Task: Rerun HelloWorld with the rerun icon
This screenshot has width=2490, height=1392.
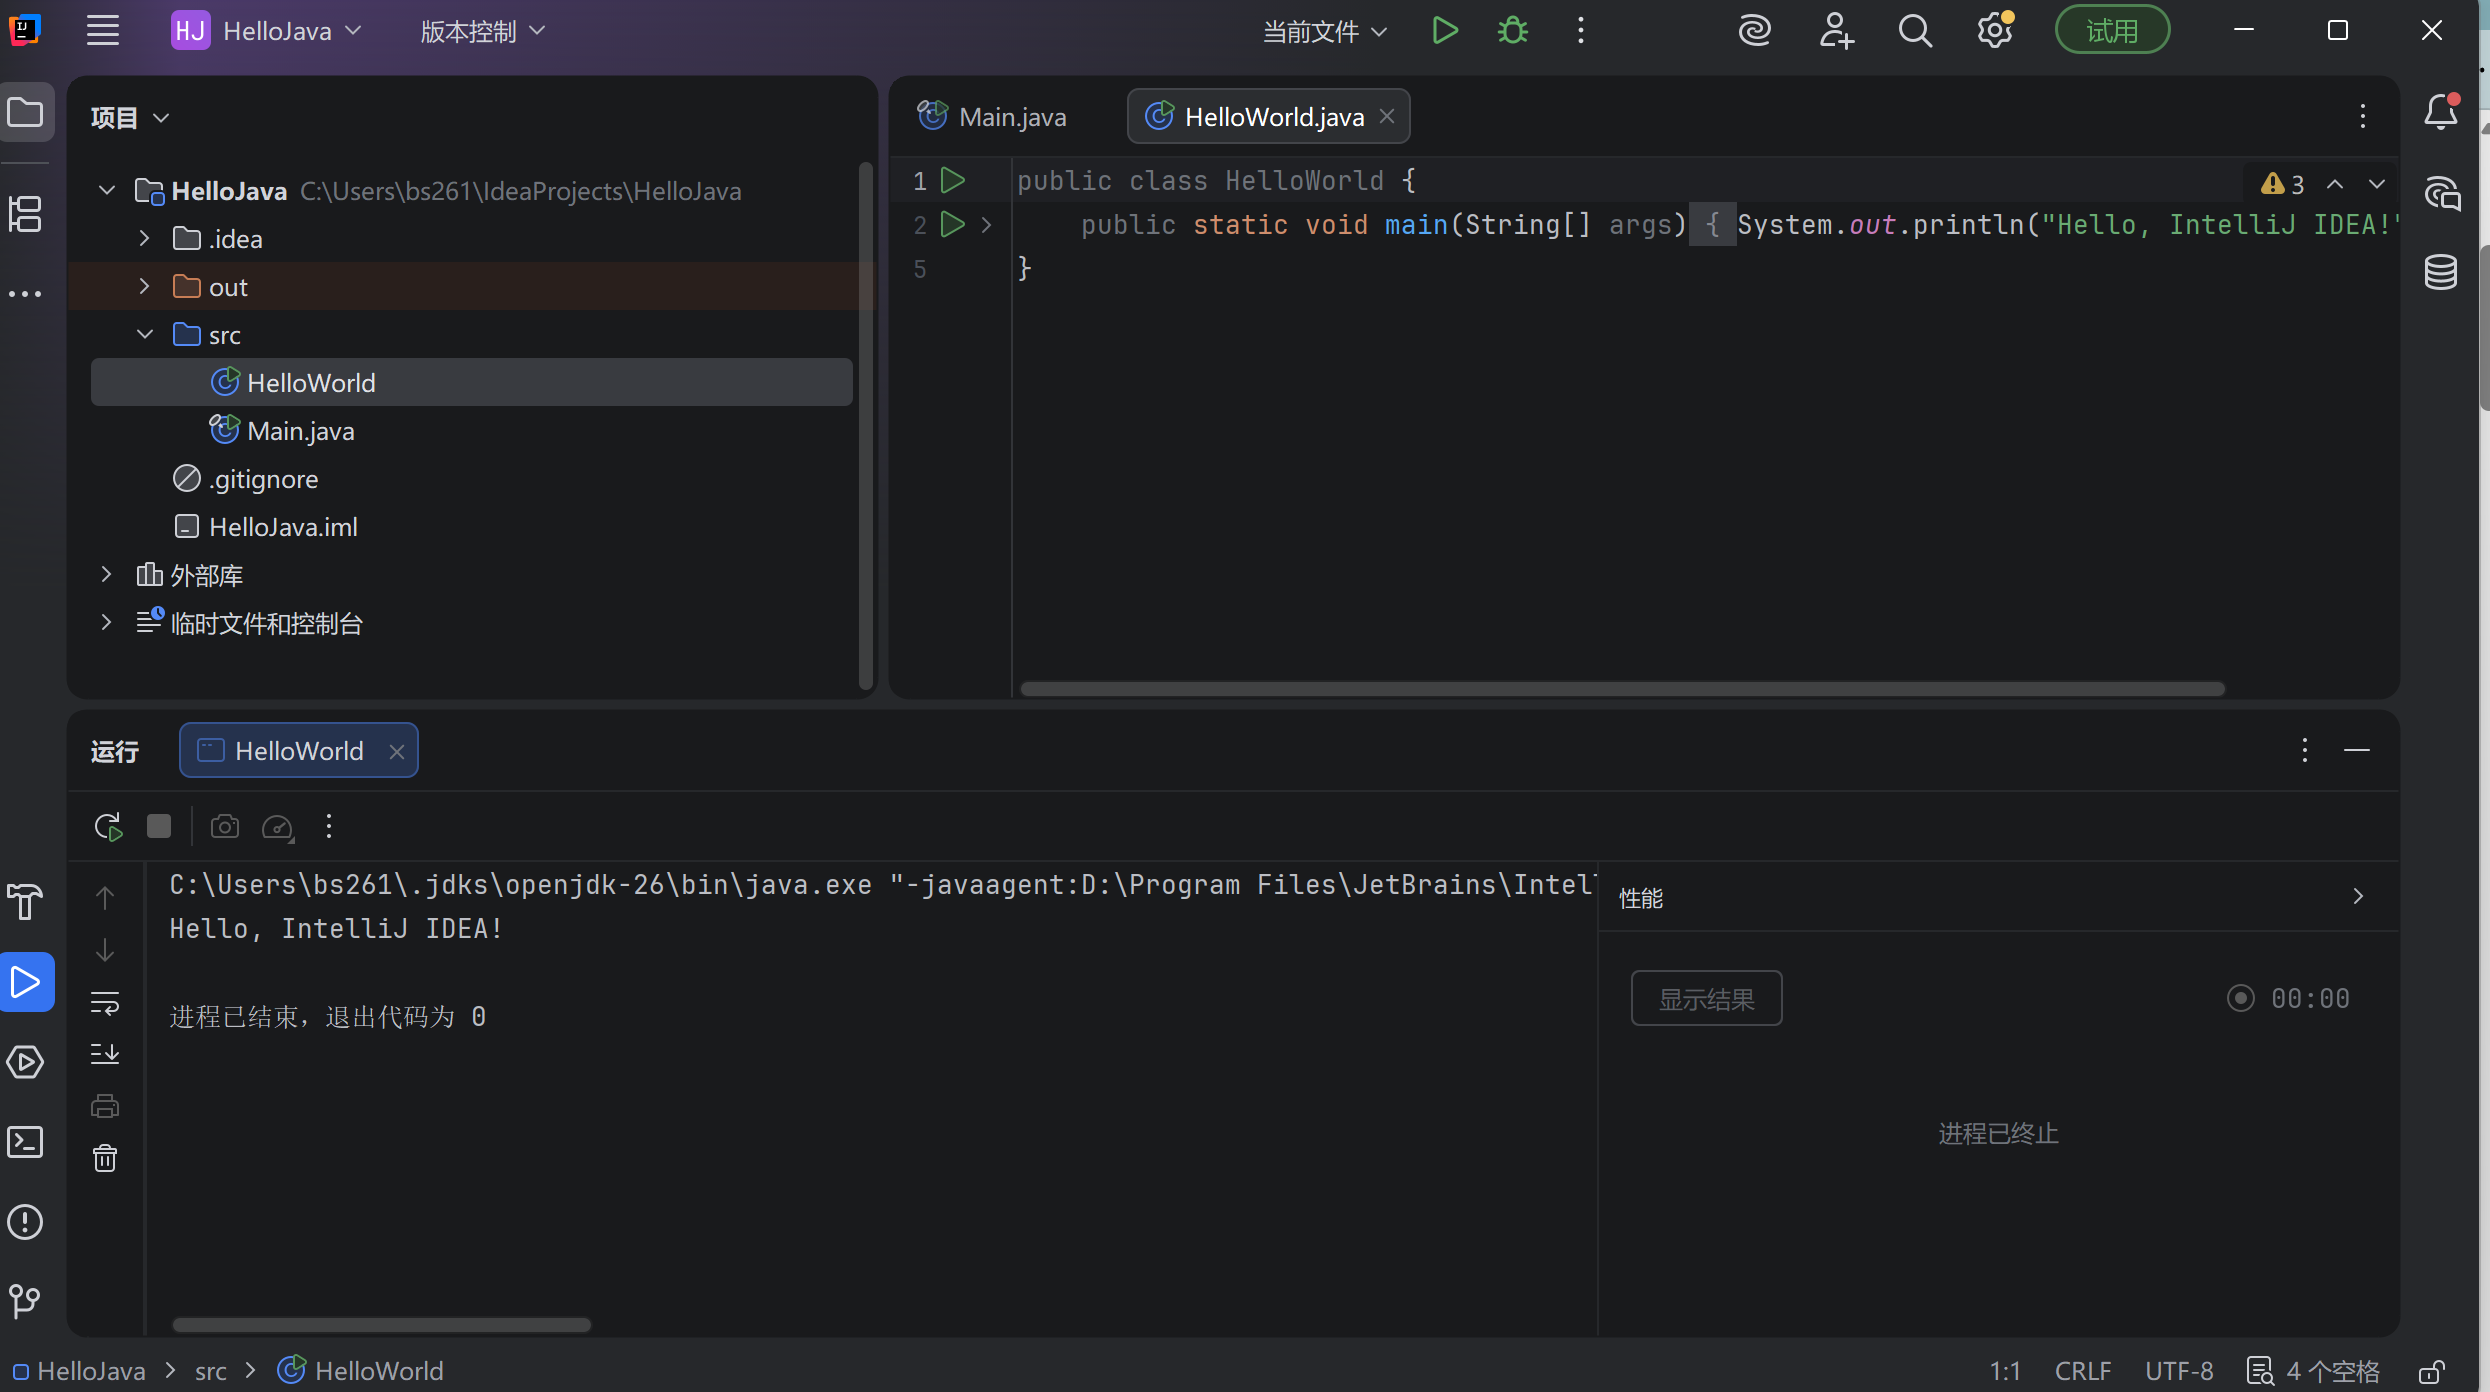Action: (x=107, y=827)
